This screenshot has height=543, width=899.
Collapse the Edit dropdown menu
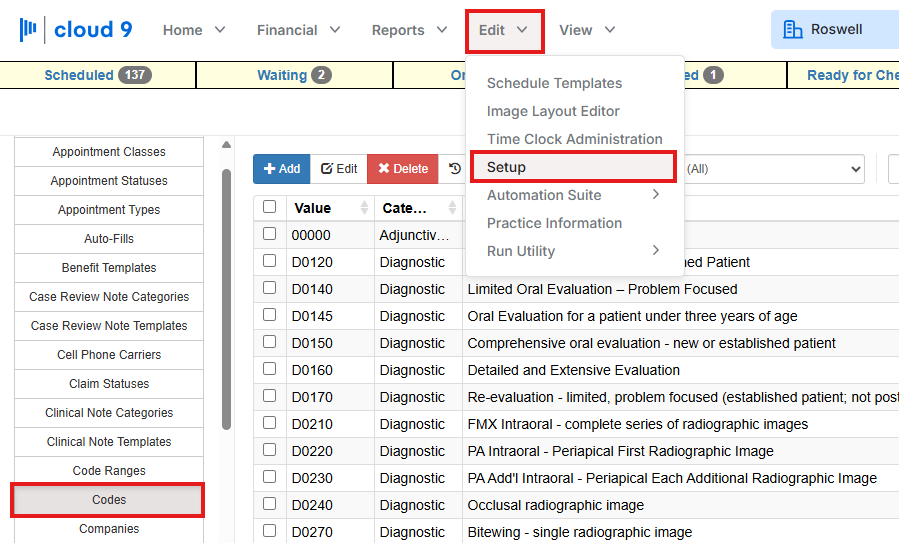click(504, 30)
